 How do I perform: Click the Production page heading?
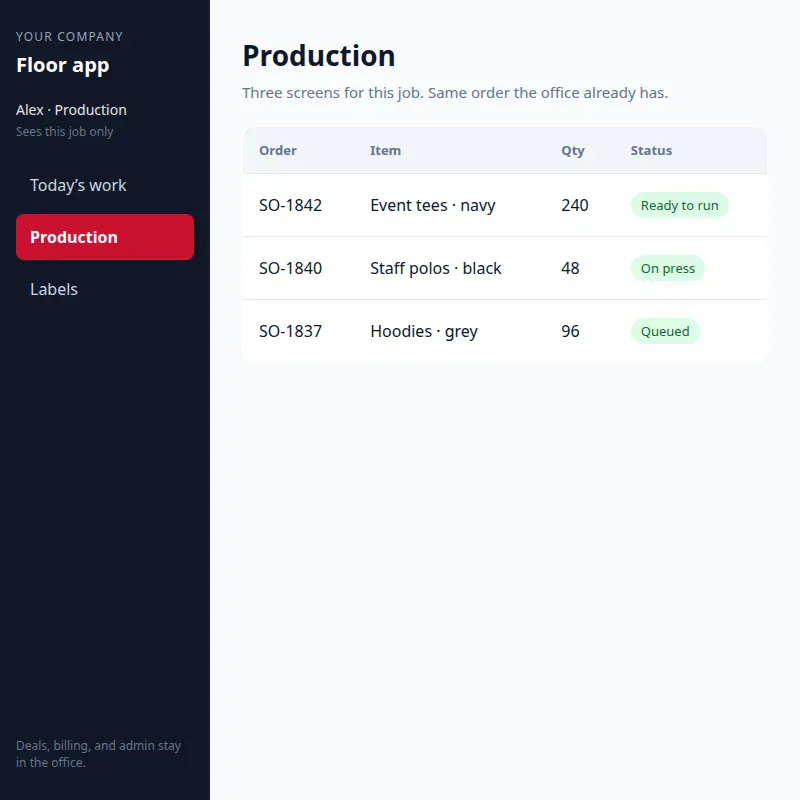319,56
